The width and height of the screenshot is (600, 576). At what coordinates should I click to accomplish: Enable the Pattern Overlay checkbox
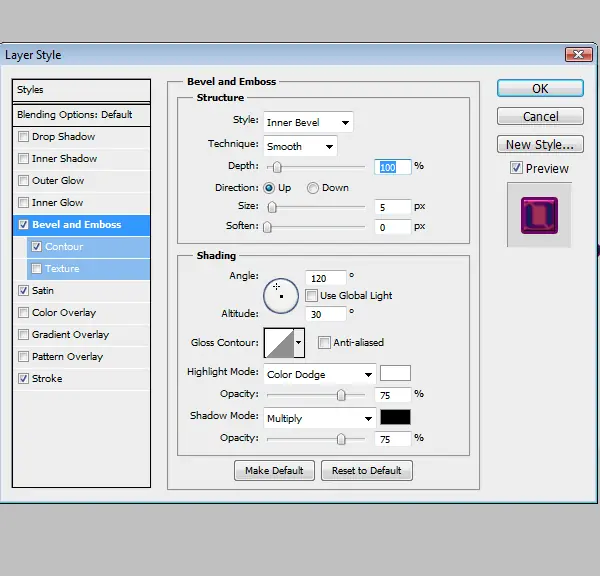(23, 357)
